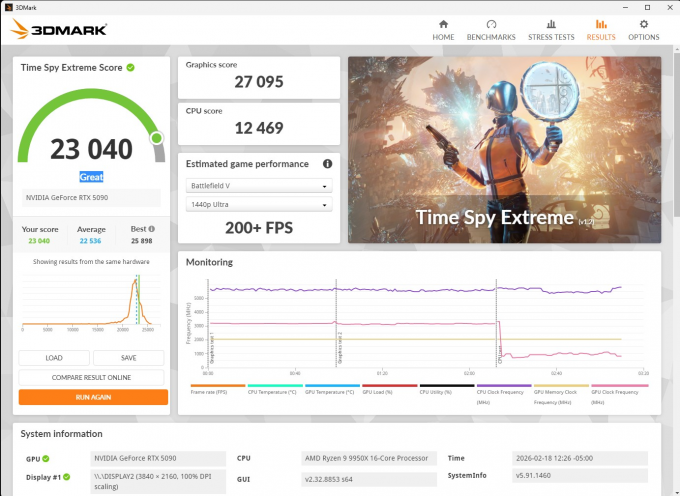Click the Time Spy Extreme banner image
Image resolution: width=680 pixels, height=496 pixels.
pos(504,150)
